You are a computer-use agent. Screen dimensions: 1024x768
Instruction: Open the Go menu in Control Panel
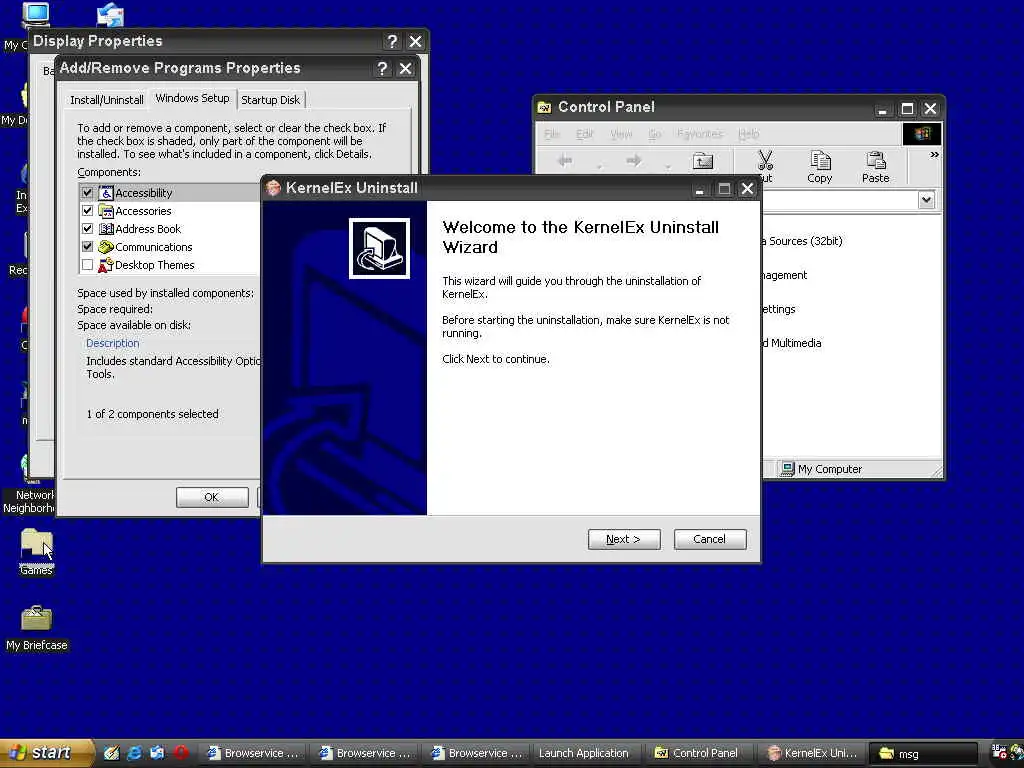(655, 134)
